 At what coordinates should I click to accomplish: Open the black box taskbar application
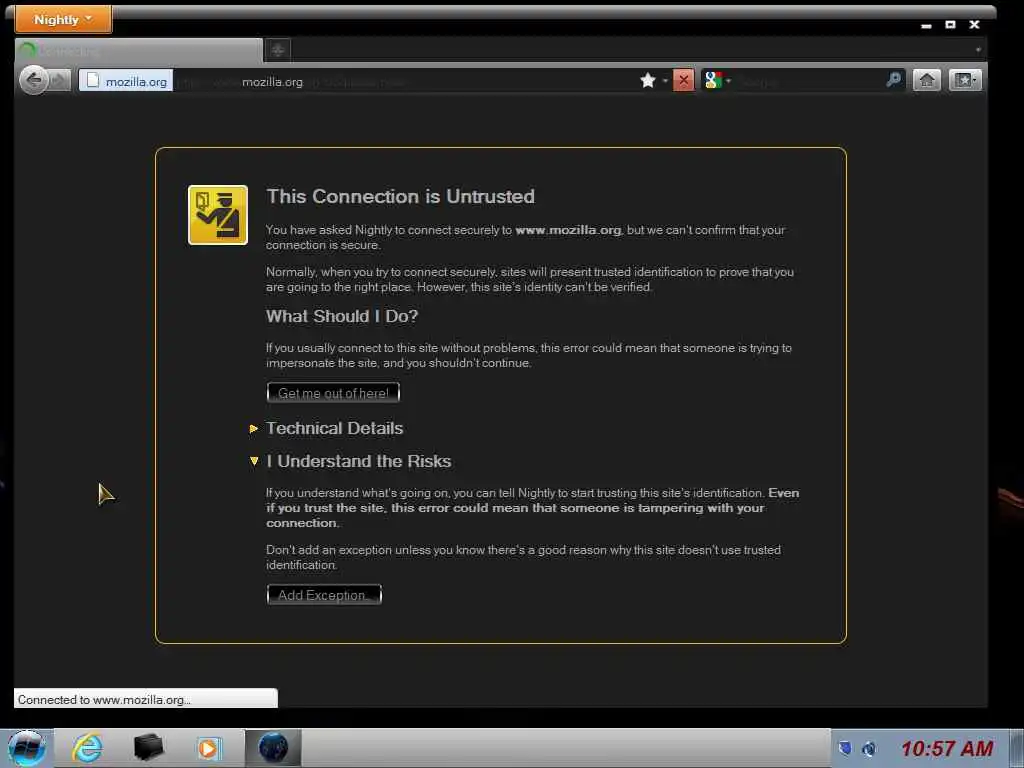pos(148,748)
